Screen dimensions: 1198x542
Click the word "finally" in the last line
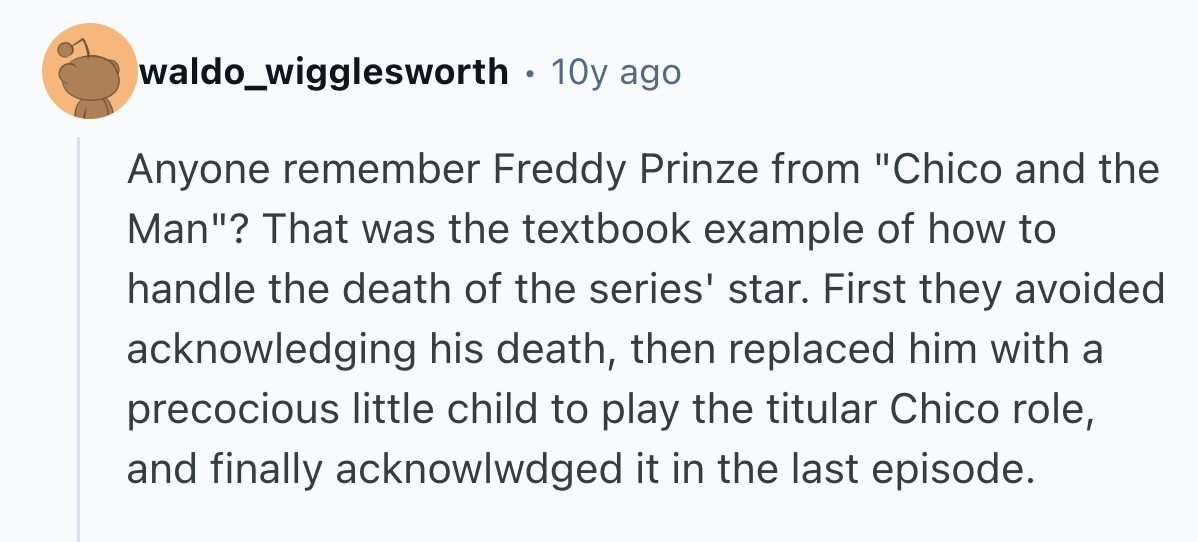(262, 469)
